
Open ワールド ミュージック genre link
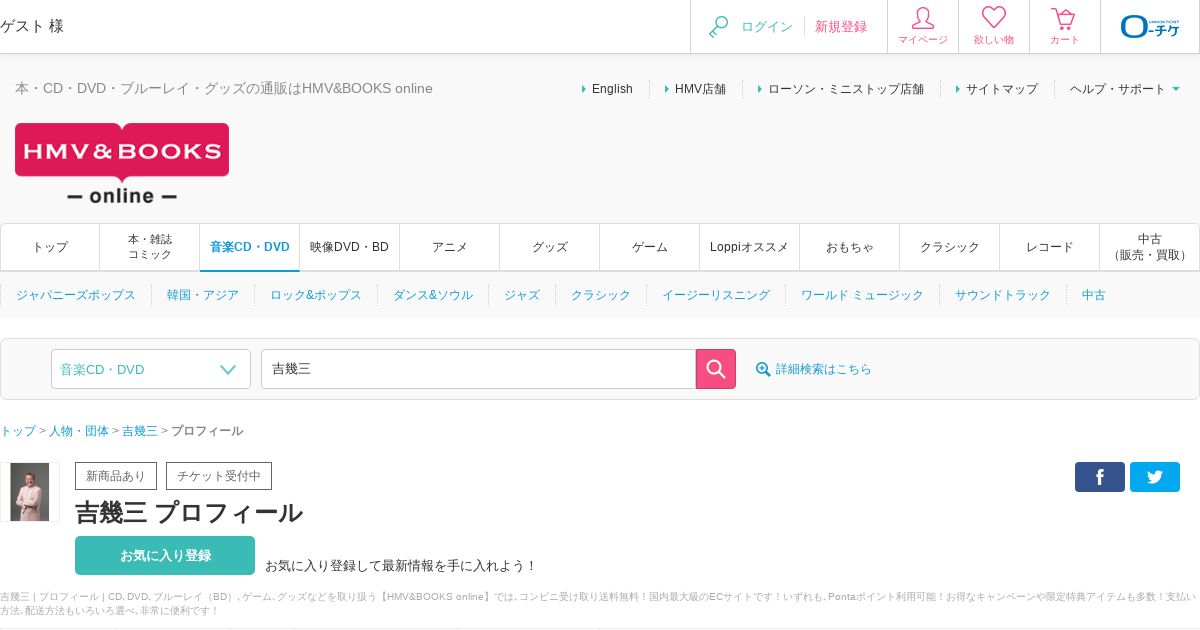click(x=862, y=295)
